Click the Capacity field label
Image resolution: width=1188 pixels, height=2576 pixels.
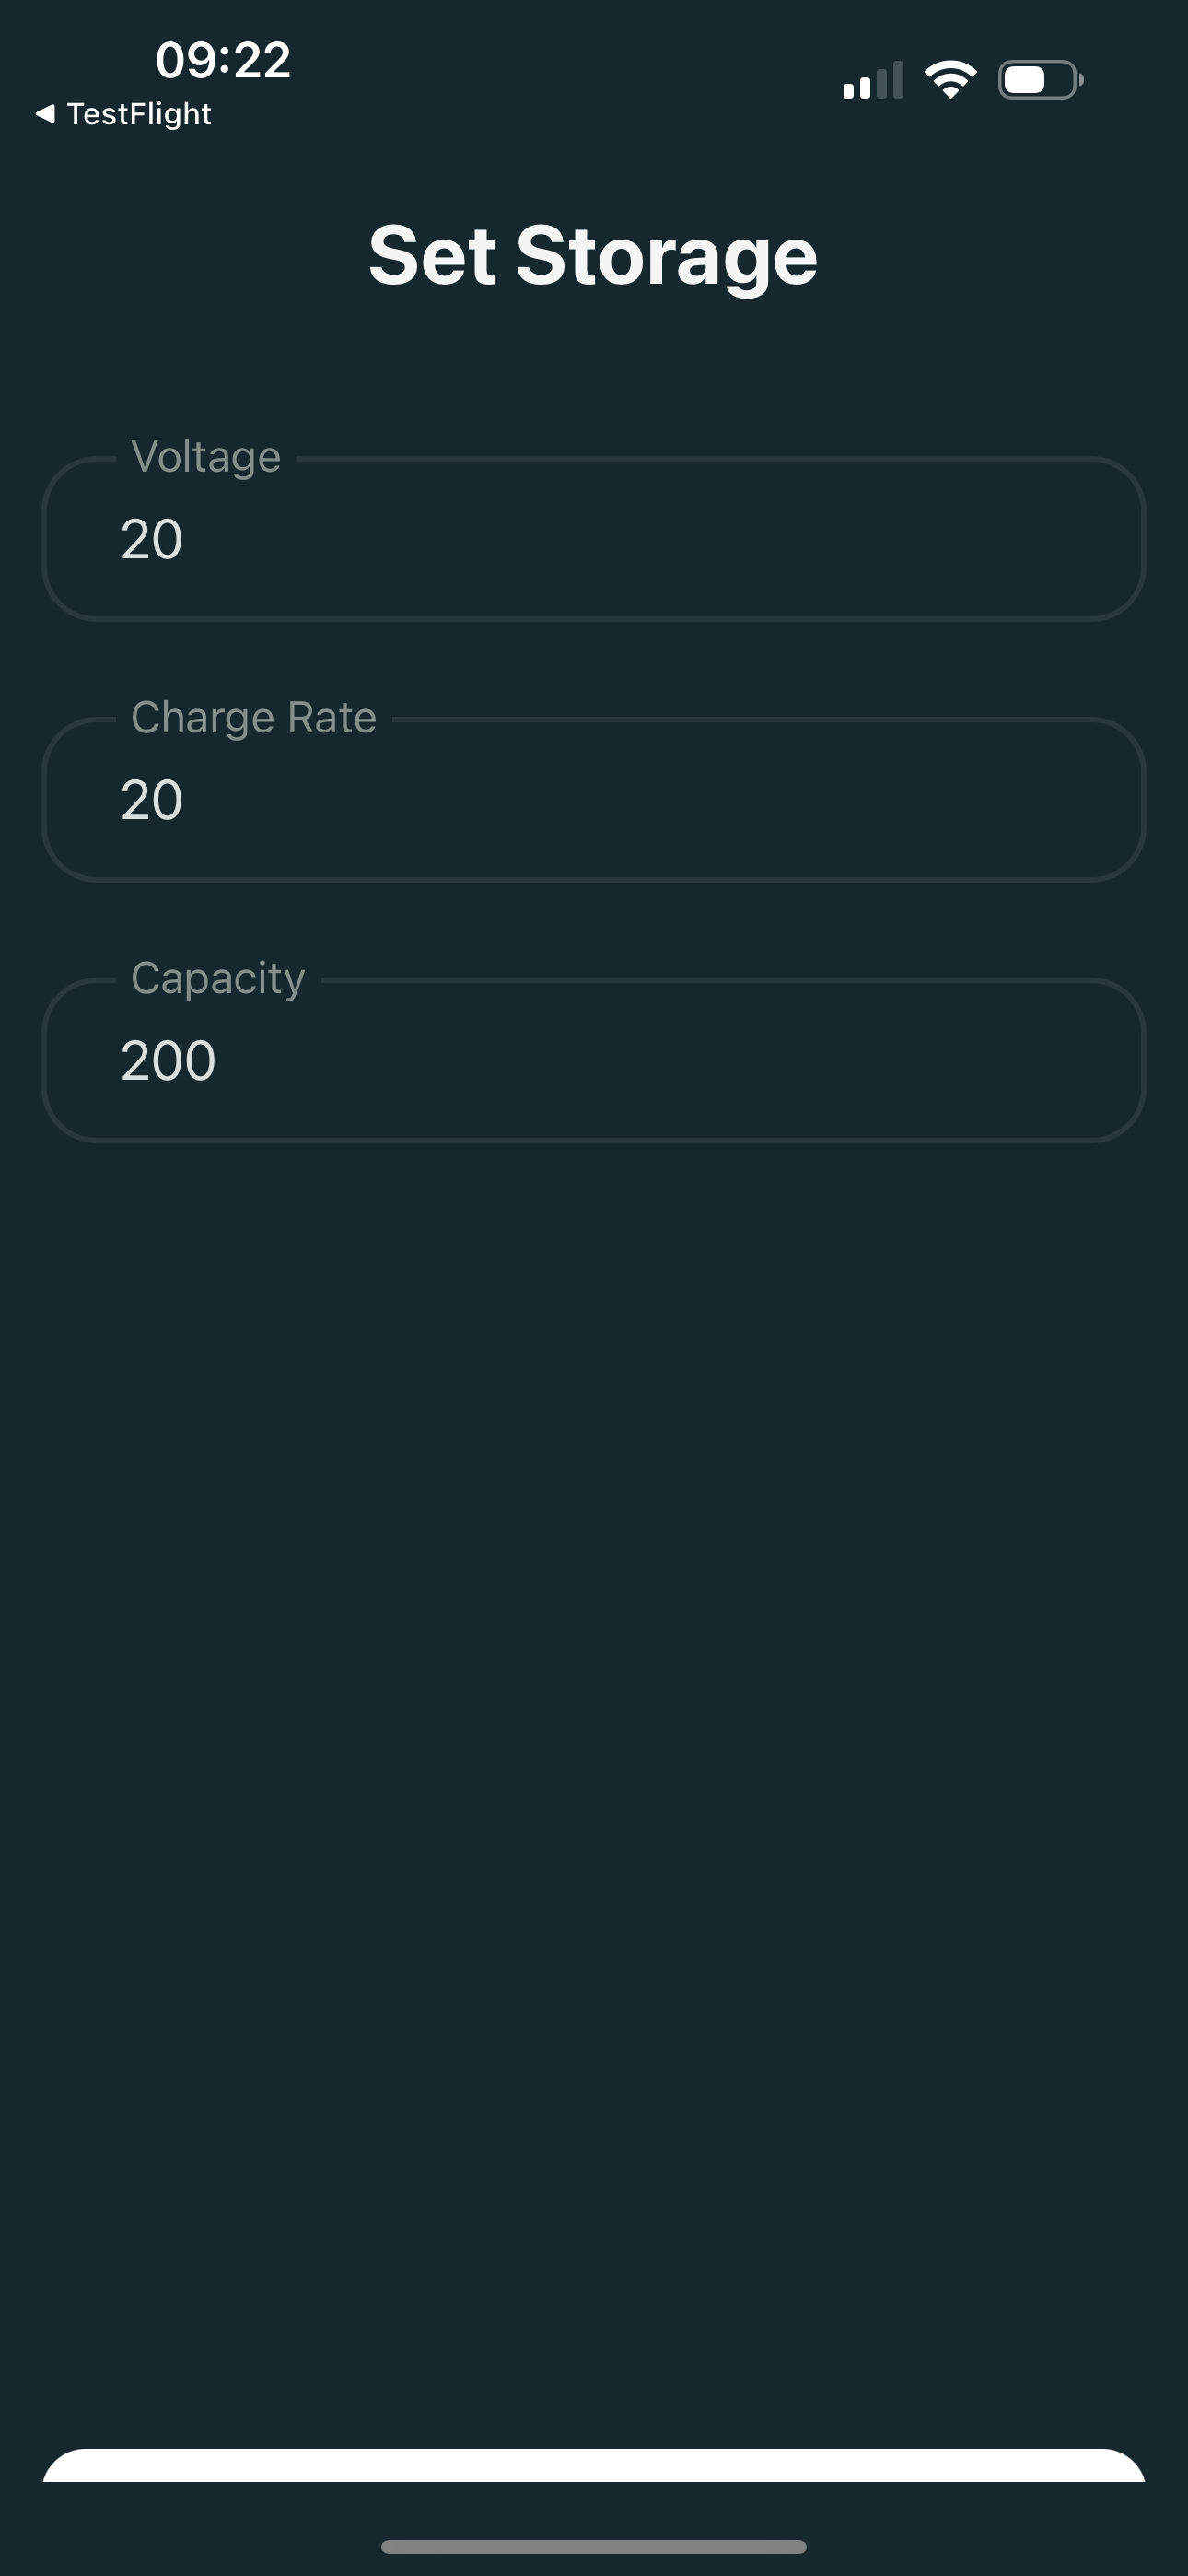coord(218,979)
